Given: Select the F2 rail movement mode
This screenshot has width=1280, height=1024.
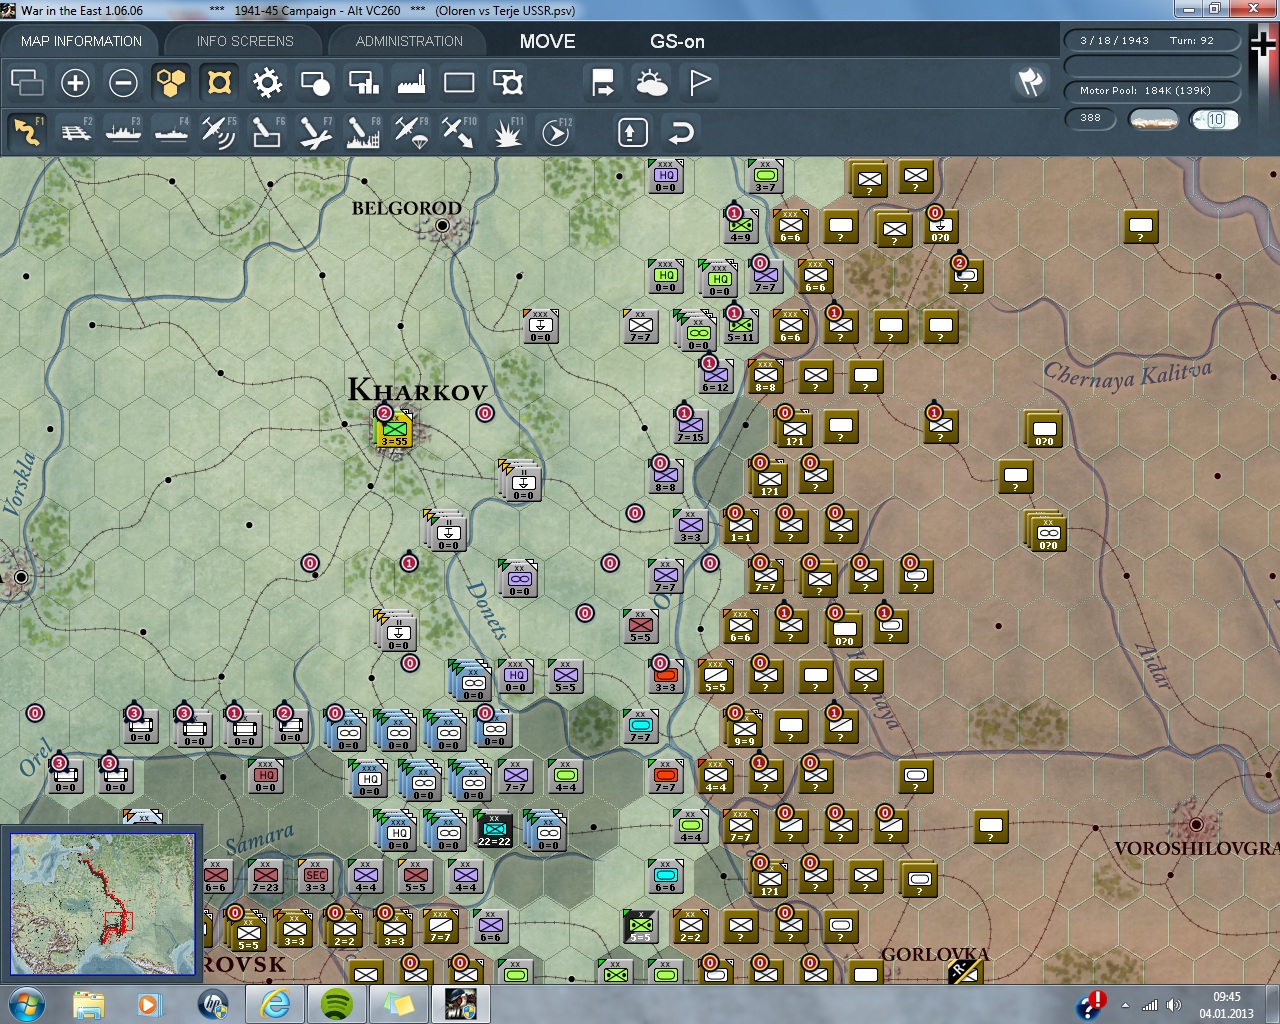Looking at the screenshot, I should (76, 132).
